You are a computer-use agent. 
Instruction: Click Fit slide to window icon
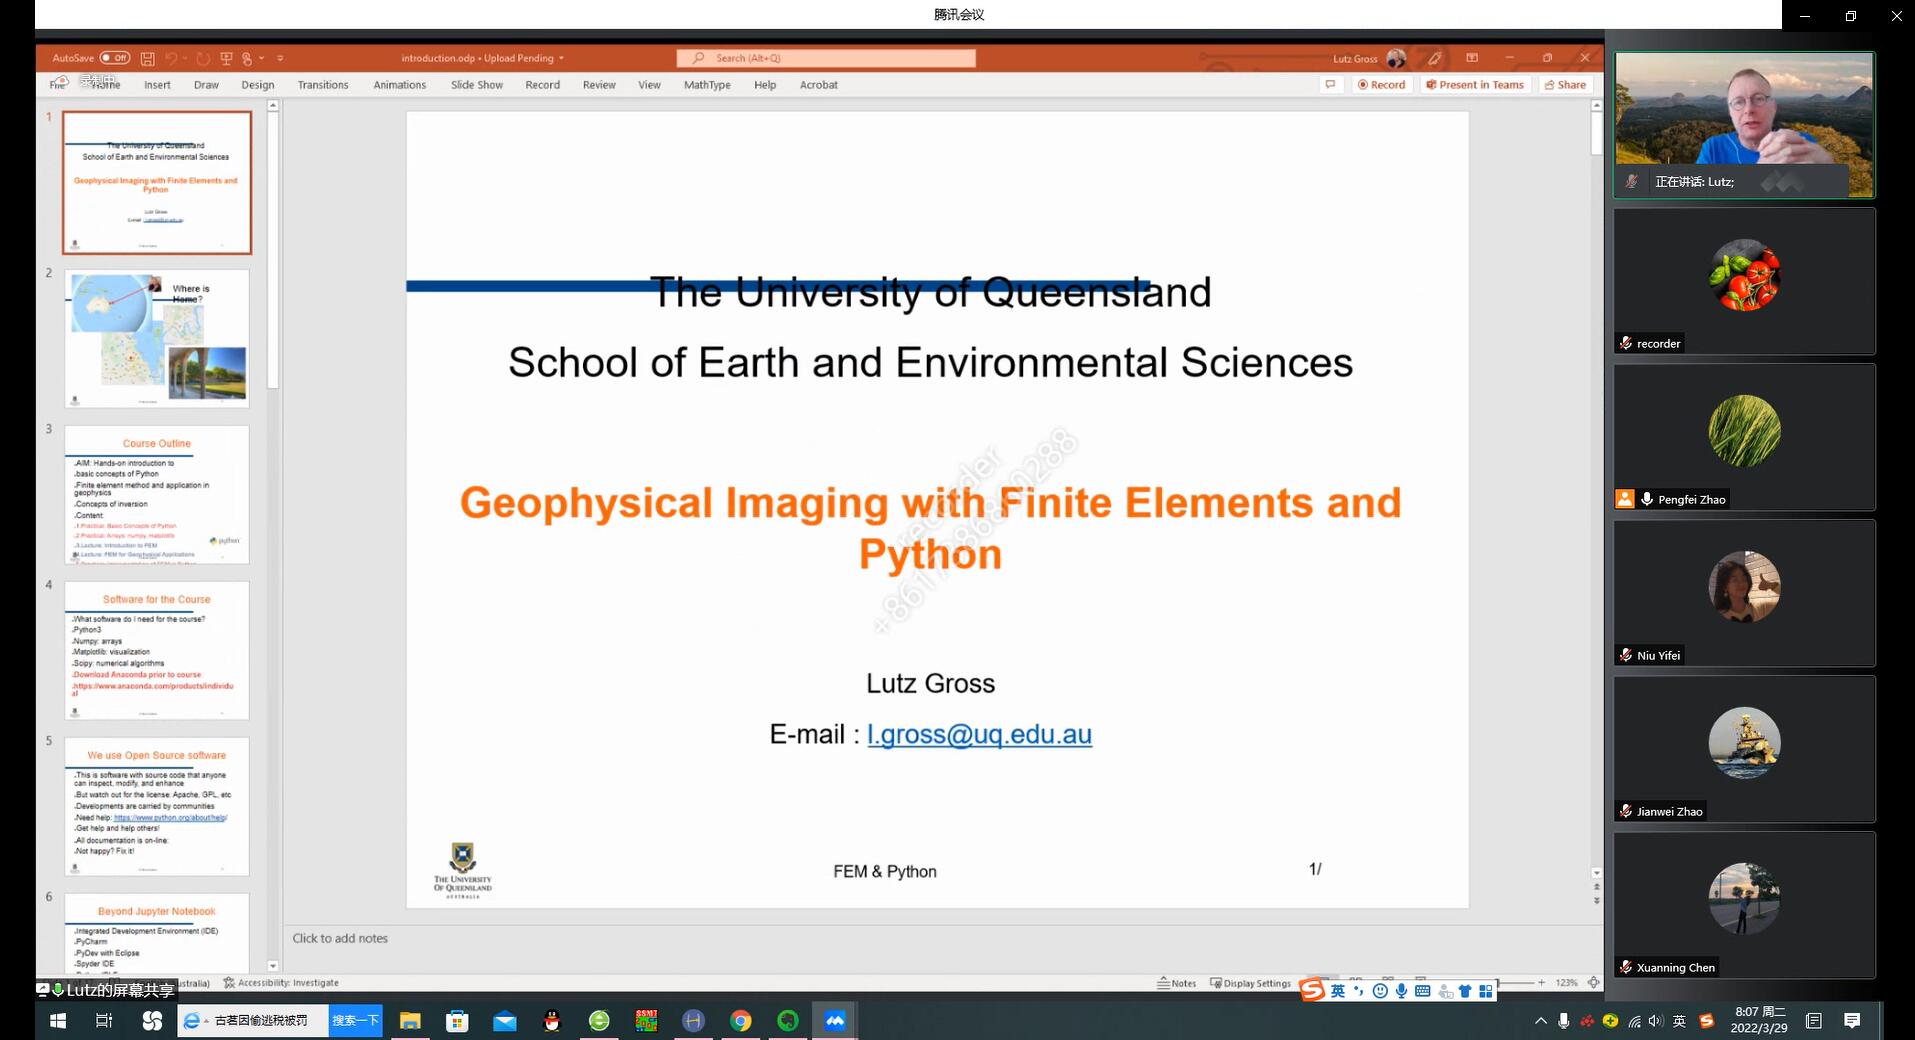tap(1594, 983)
